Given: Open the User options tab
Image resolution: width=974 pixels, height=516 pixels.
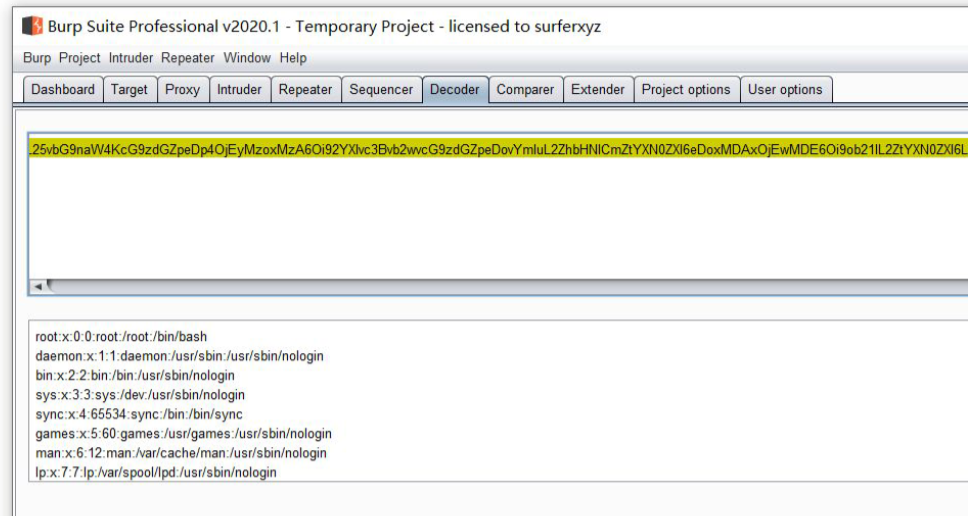Looking at the screenshot, I should pyautogui.click(x=785, y=89).
